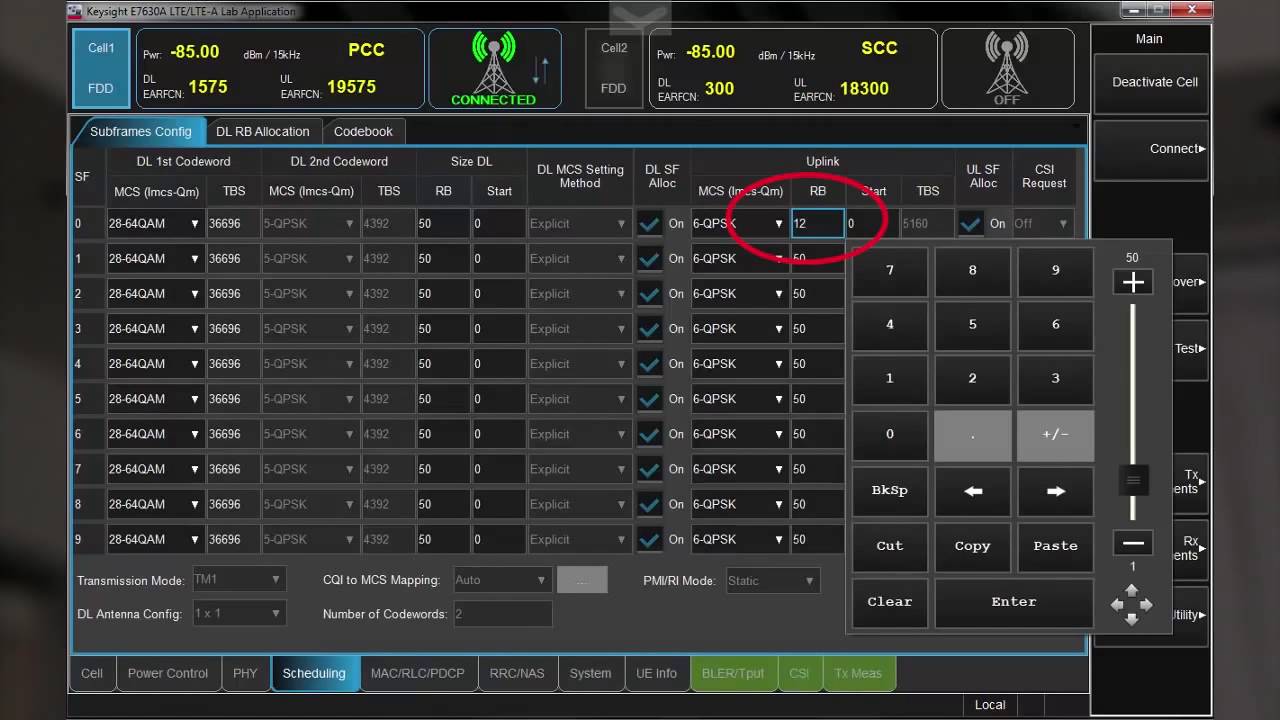The image size is (1280, 720).
Task: Toggle UL SF Alloc checkbox for subframe 0
Action: click(970, 224)
